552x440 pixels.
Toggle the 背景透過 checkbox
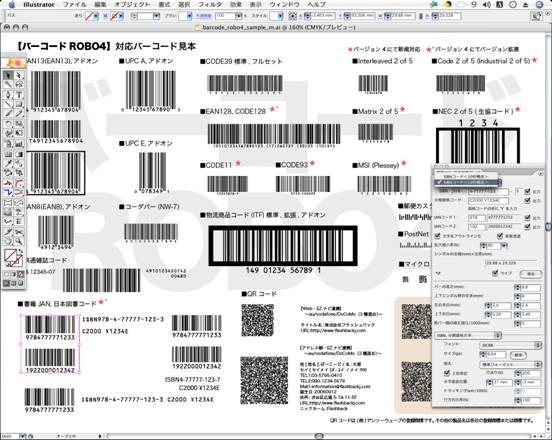coord(500,235)
